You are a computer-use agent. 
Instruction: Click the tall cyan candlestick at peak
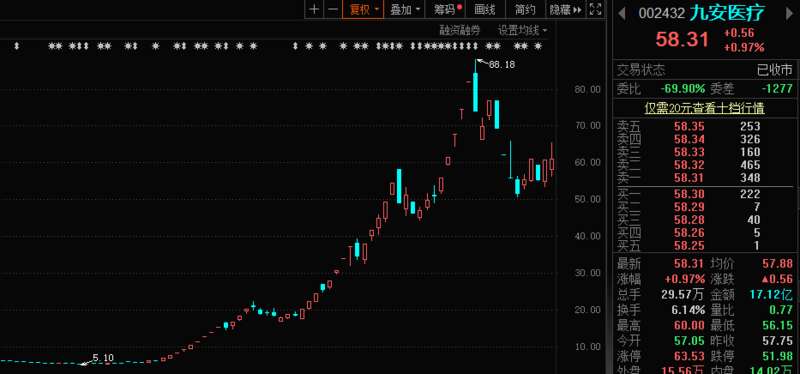(476, 92)
